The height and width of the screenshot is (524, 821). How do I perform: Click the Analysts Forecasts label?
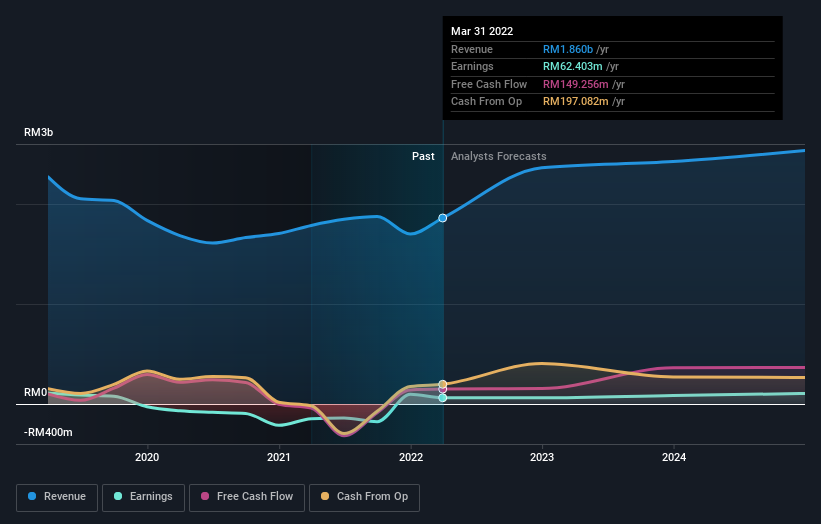[x=498, y=156]
